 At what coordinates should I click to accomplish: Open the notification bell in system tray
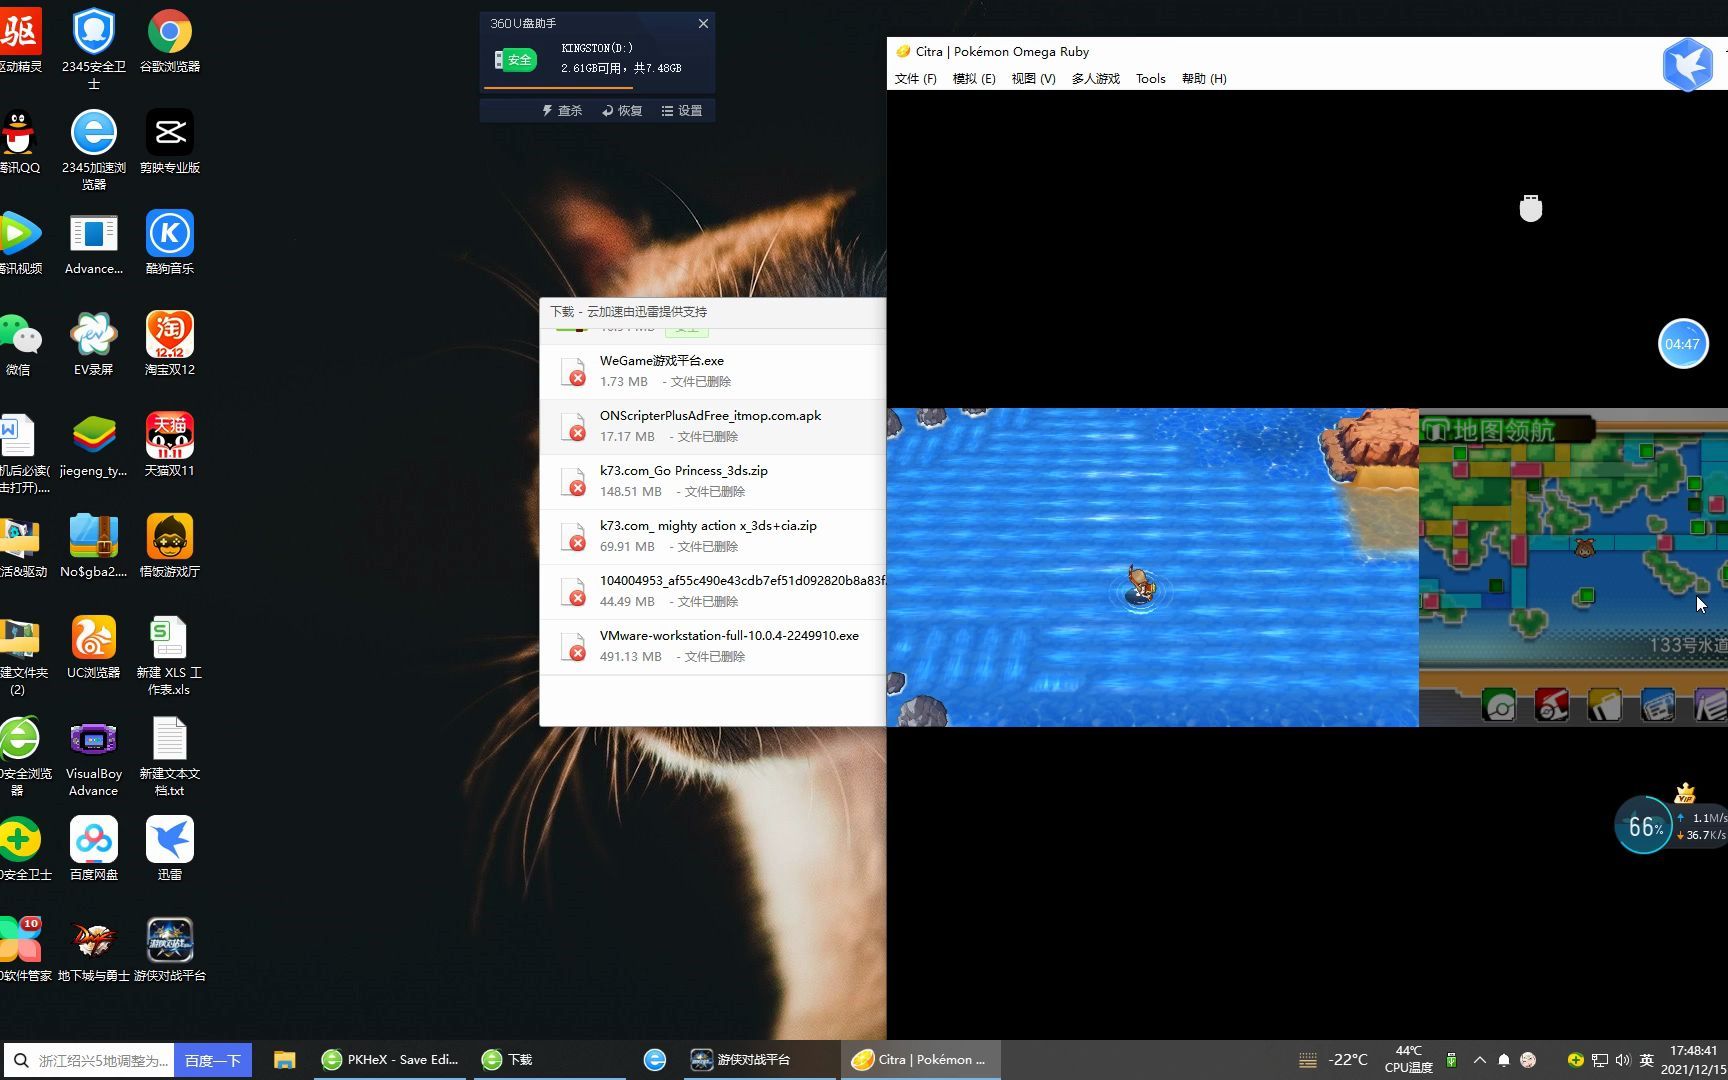pos(1503,1060)
